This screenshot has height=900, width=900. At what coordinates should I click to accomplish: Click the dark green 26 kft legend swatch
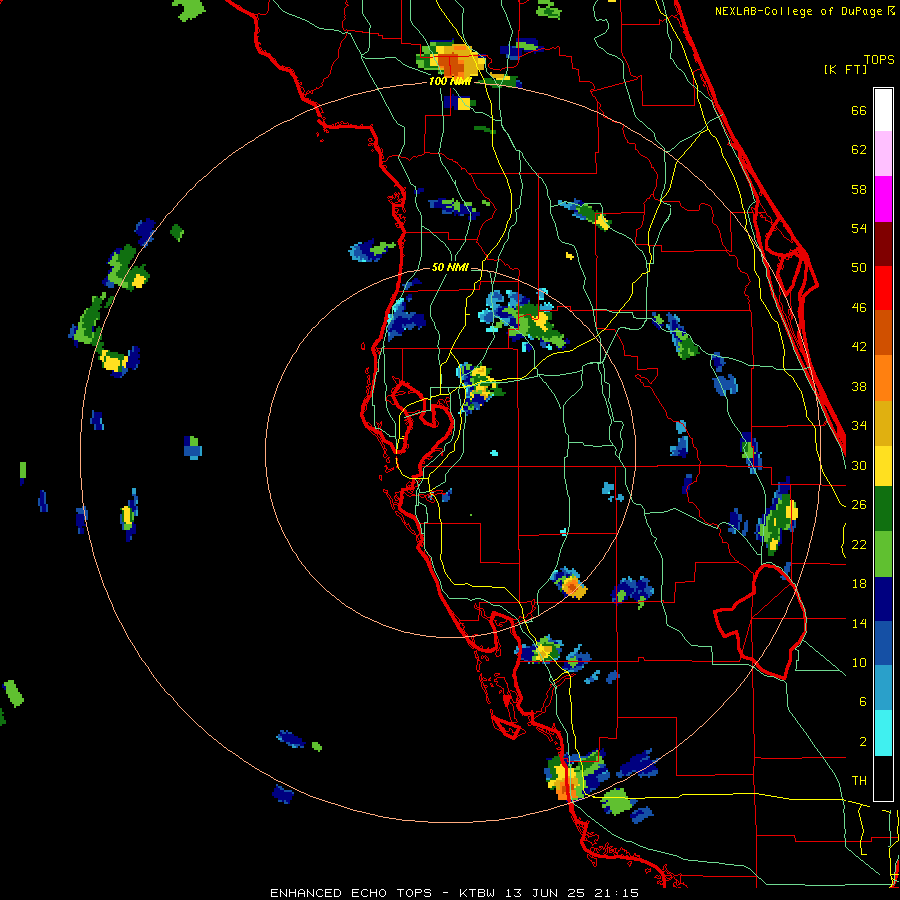[x=883, y=509]
